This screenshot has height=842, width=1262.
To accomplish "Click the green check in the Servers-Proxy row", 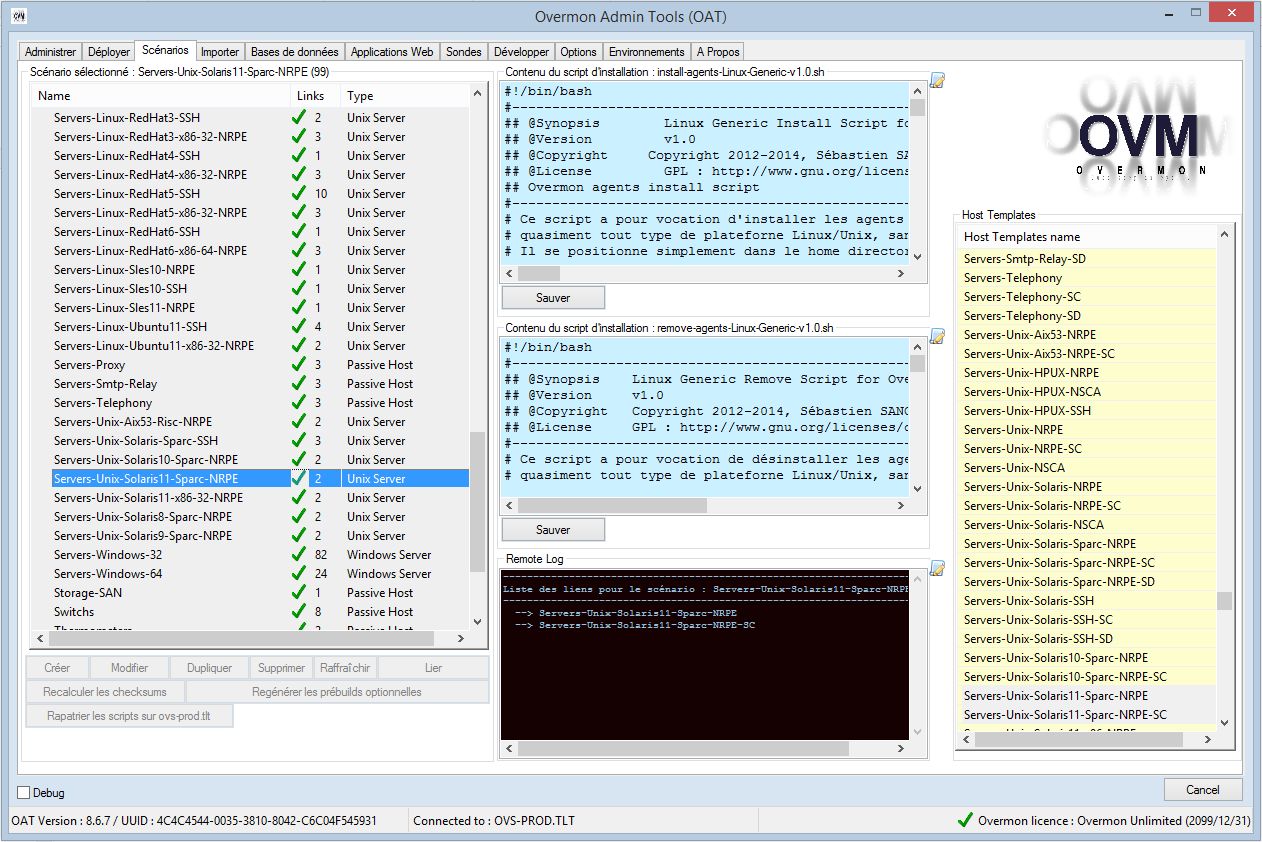I will [298, 365].
